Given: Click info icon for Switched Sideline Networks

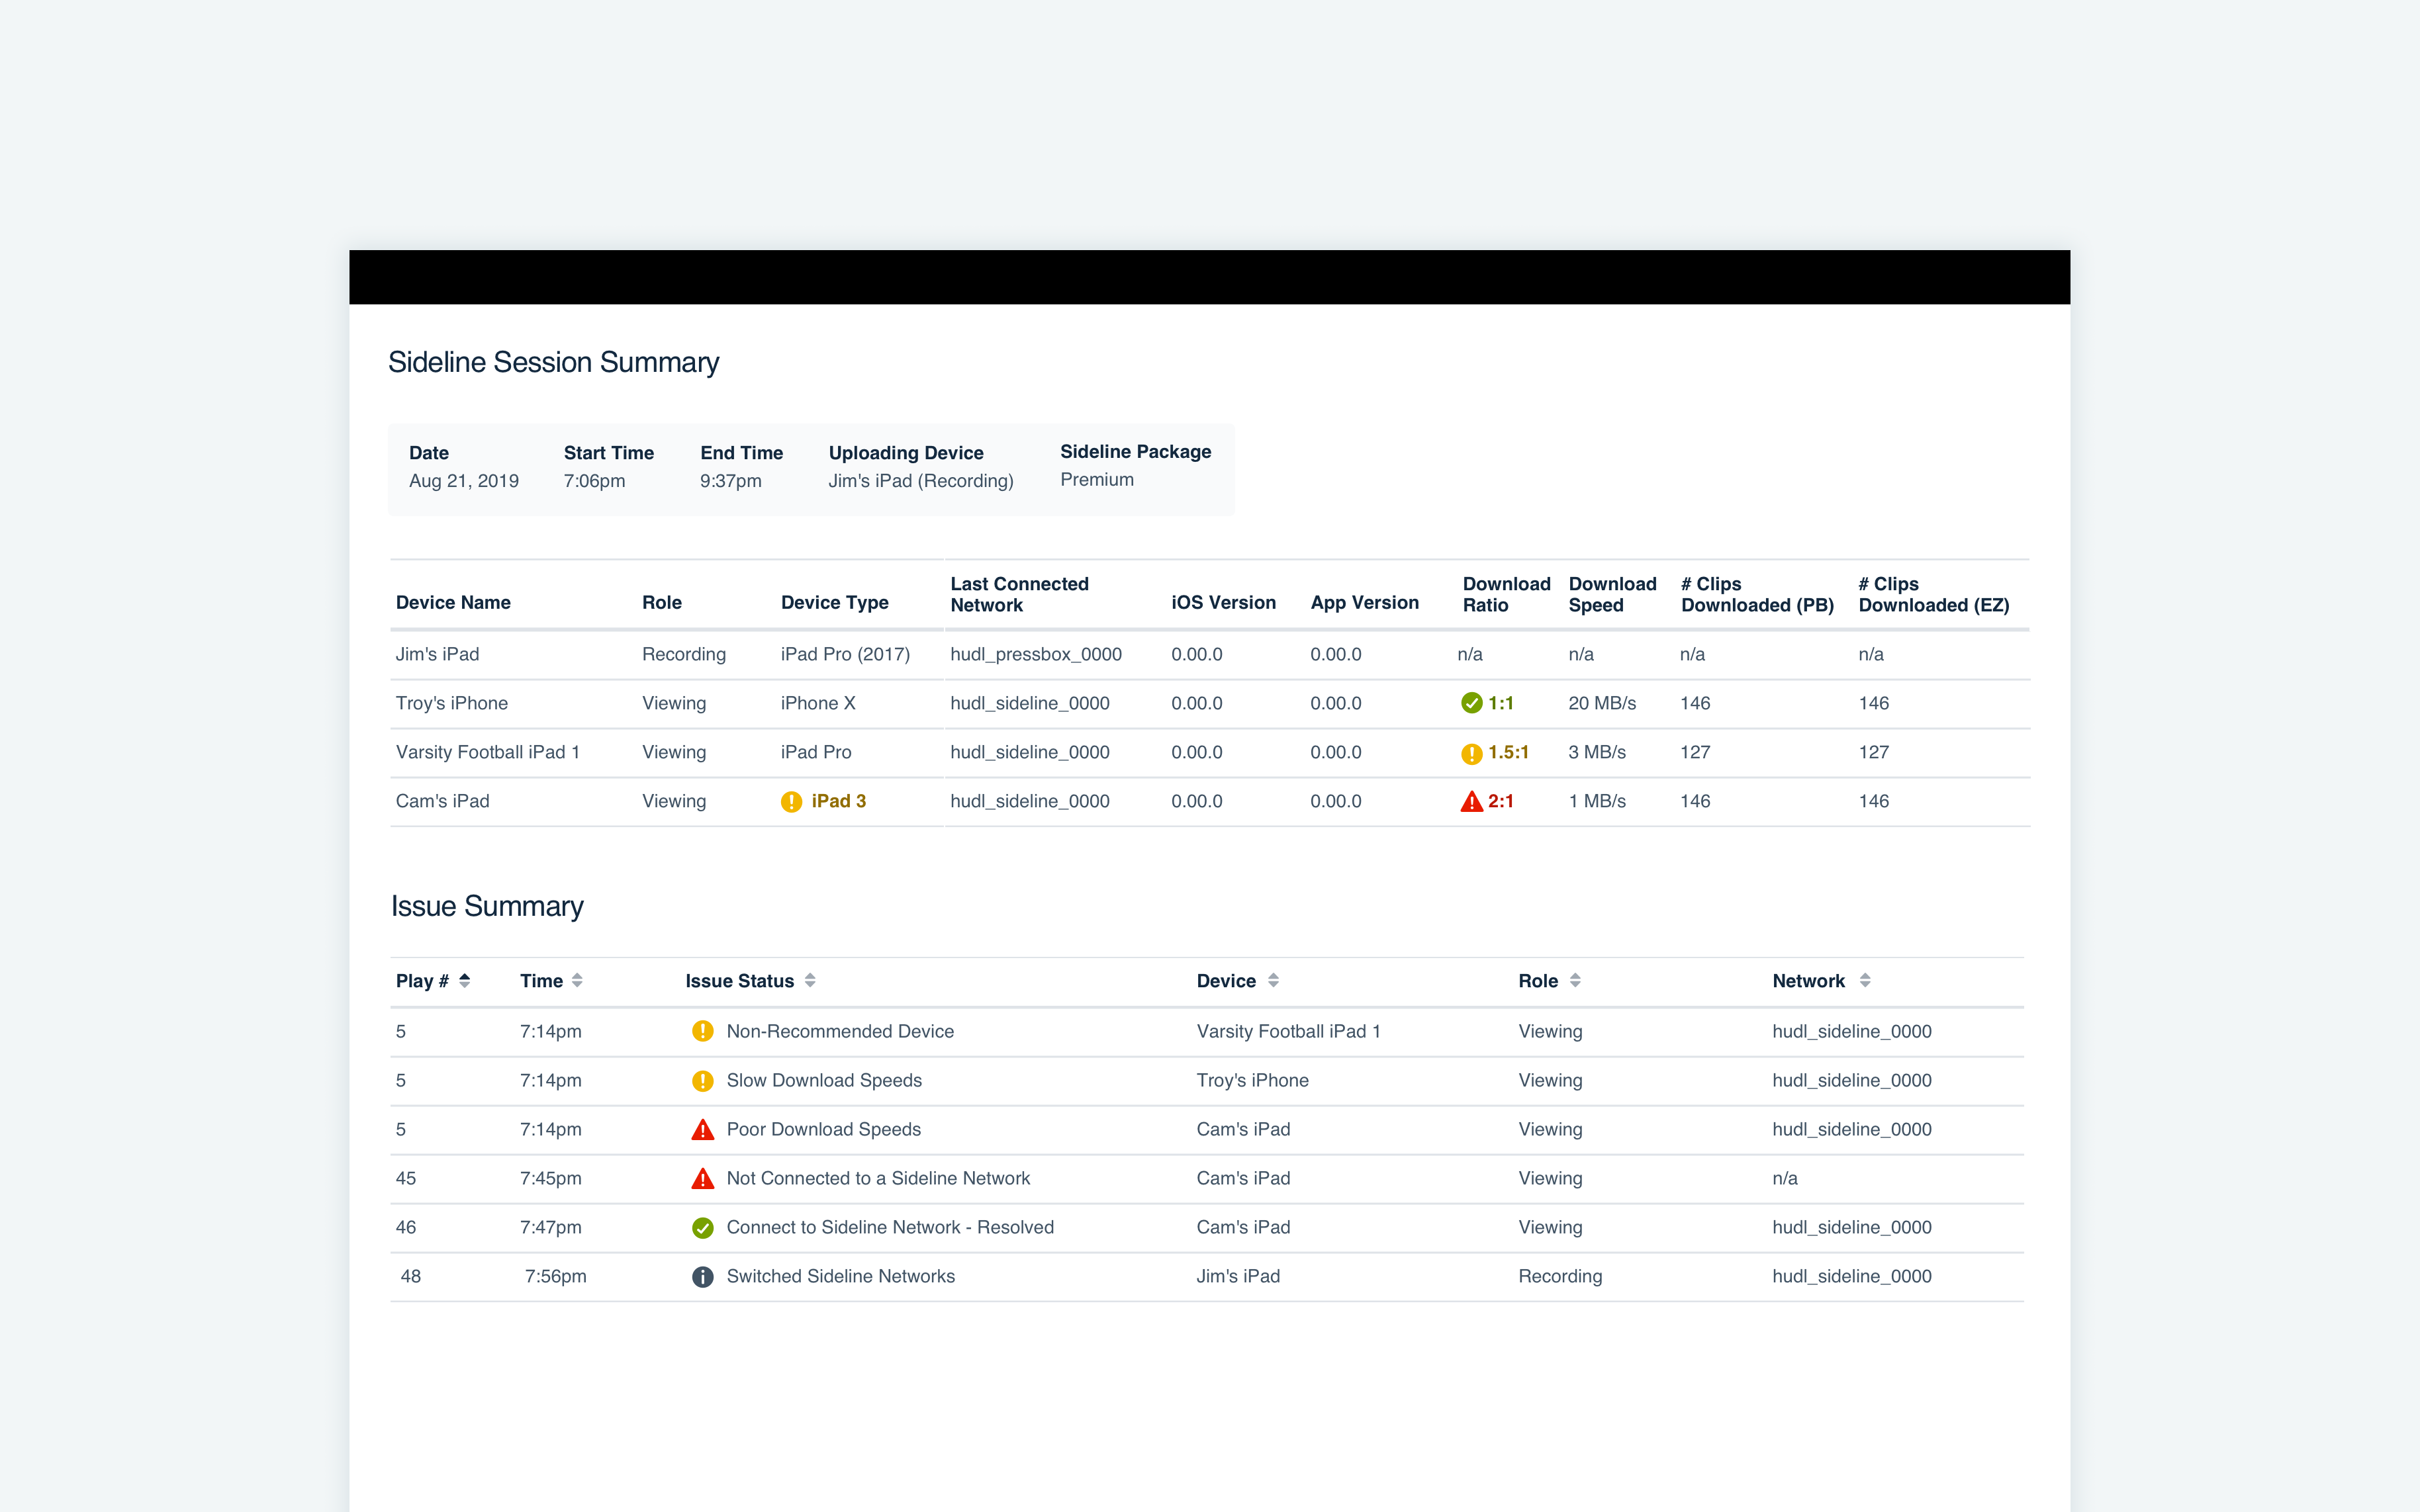Looking at the screenshot, I should point(703,1277).
